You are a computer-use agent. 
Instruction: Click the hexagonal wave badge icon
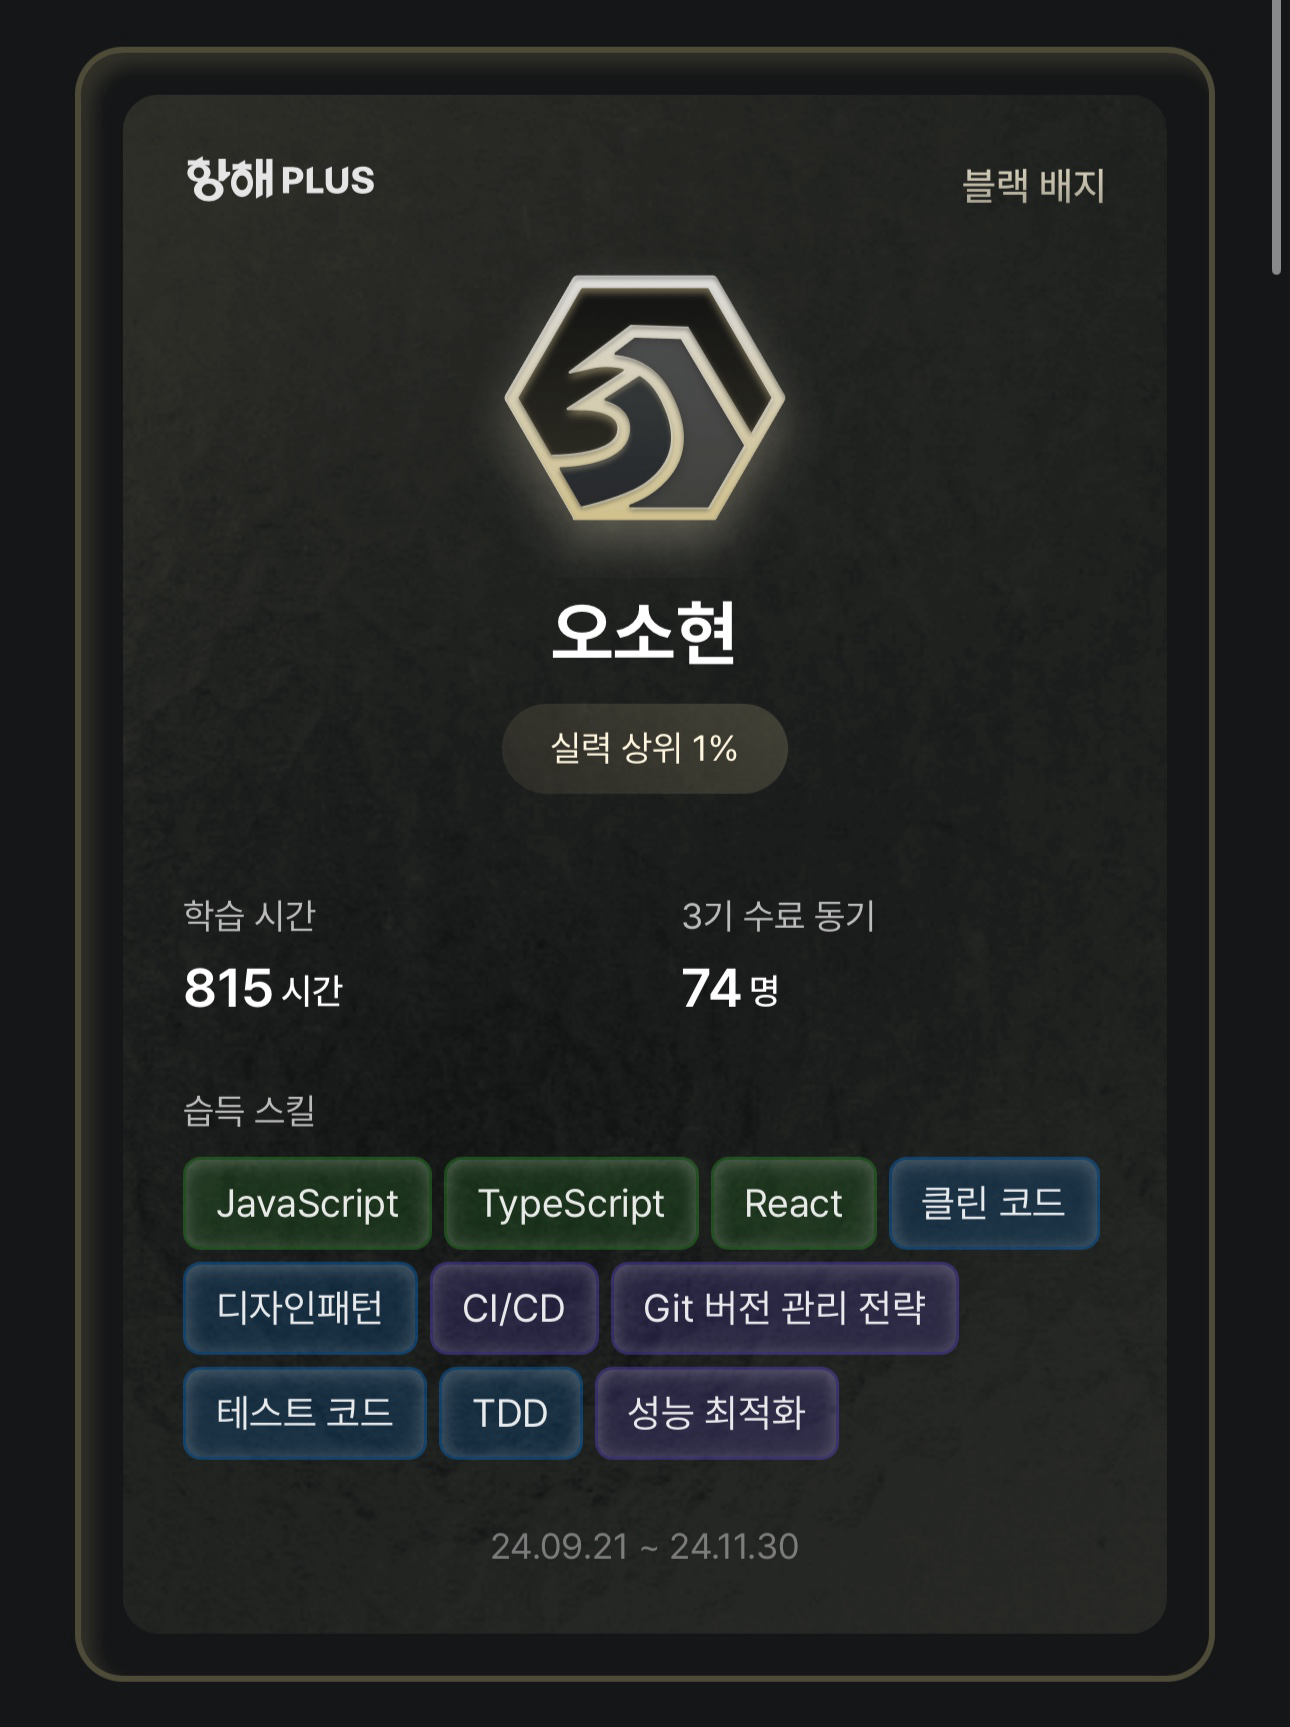pos(645,398)
